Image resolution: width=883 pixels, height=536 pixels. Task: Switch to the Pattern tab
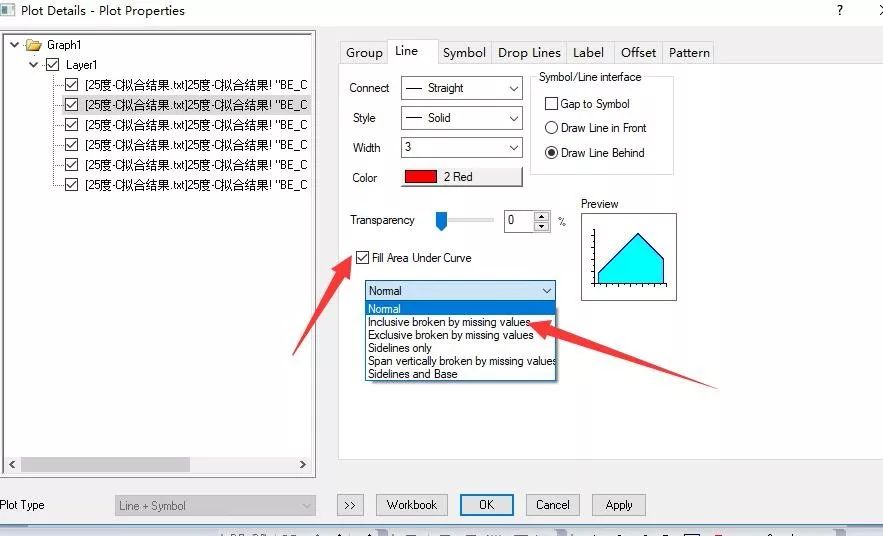coord(689,53)
